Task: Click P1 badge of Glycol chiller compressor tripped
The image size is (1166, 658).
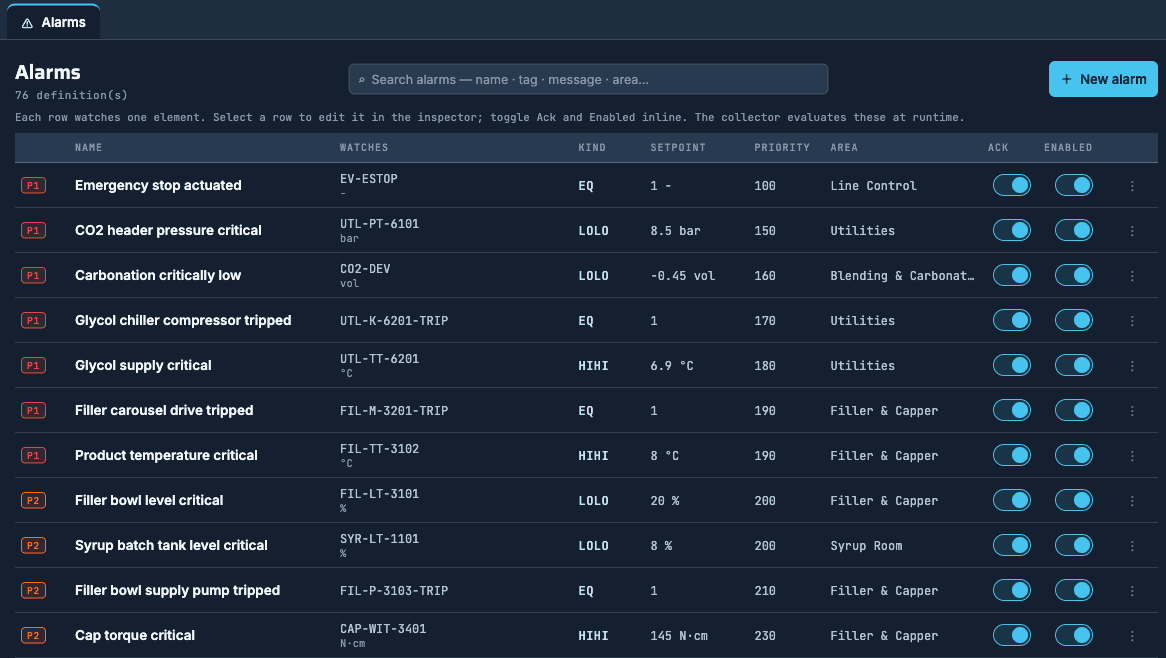Action: 33,320
